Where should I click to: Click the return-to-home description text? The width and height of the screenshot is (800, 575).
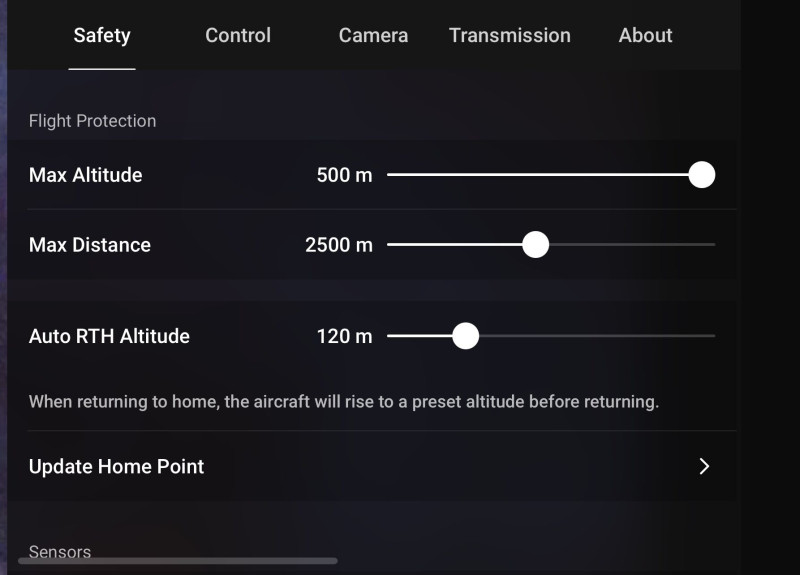[344, 402]
